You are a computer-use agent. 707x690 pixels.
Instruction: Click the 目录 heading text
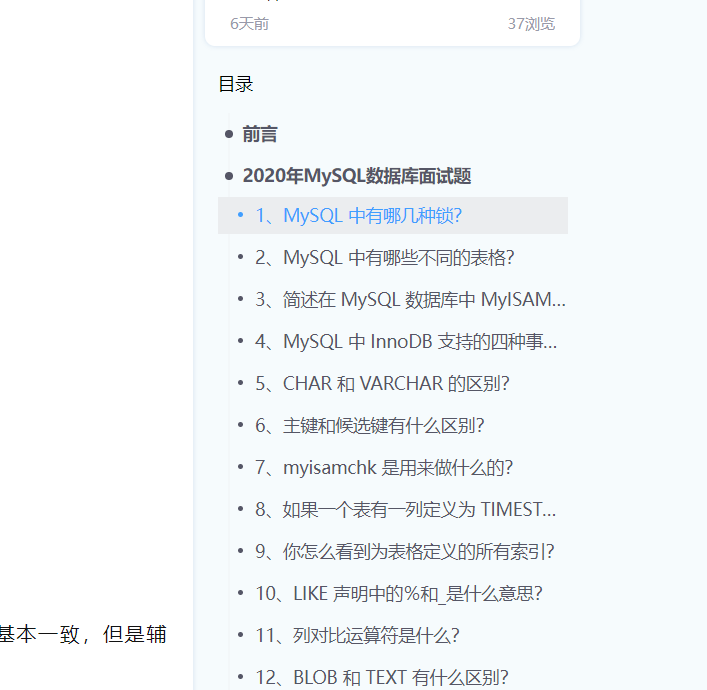[x=236, y=84]
